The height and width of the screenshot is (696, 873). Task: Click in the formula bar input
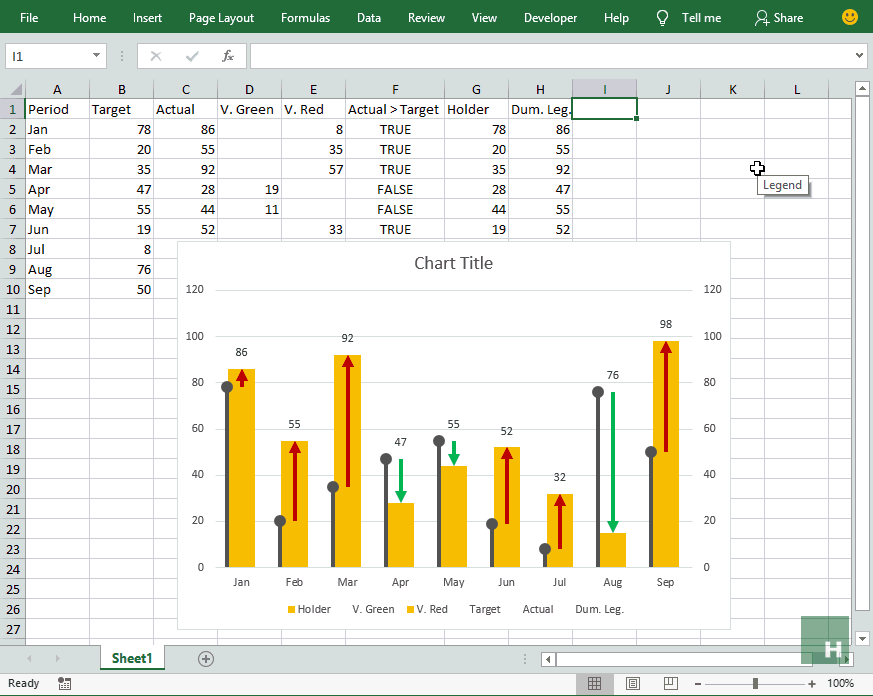pos(551,56)
